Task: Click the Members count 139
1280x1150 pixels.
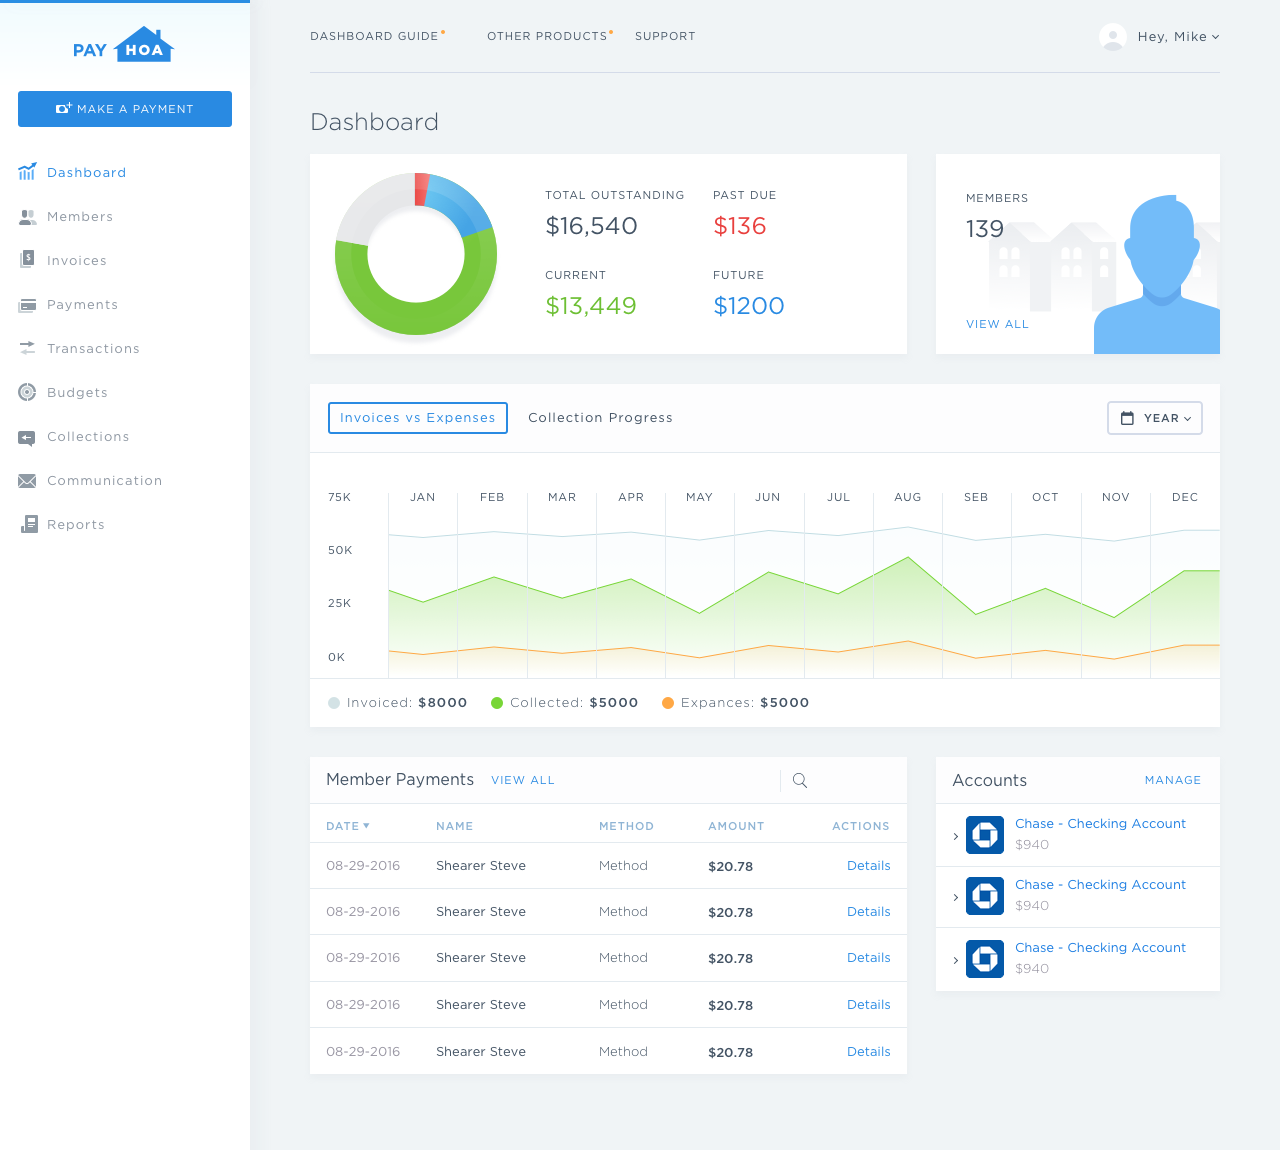Action: click(985, 229)
